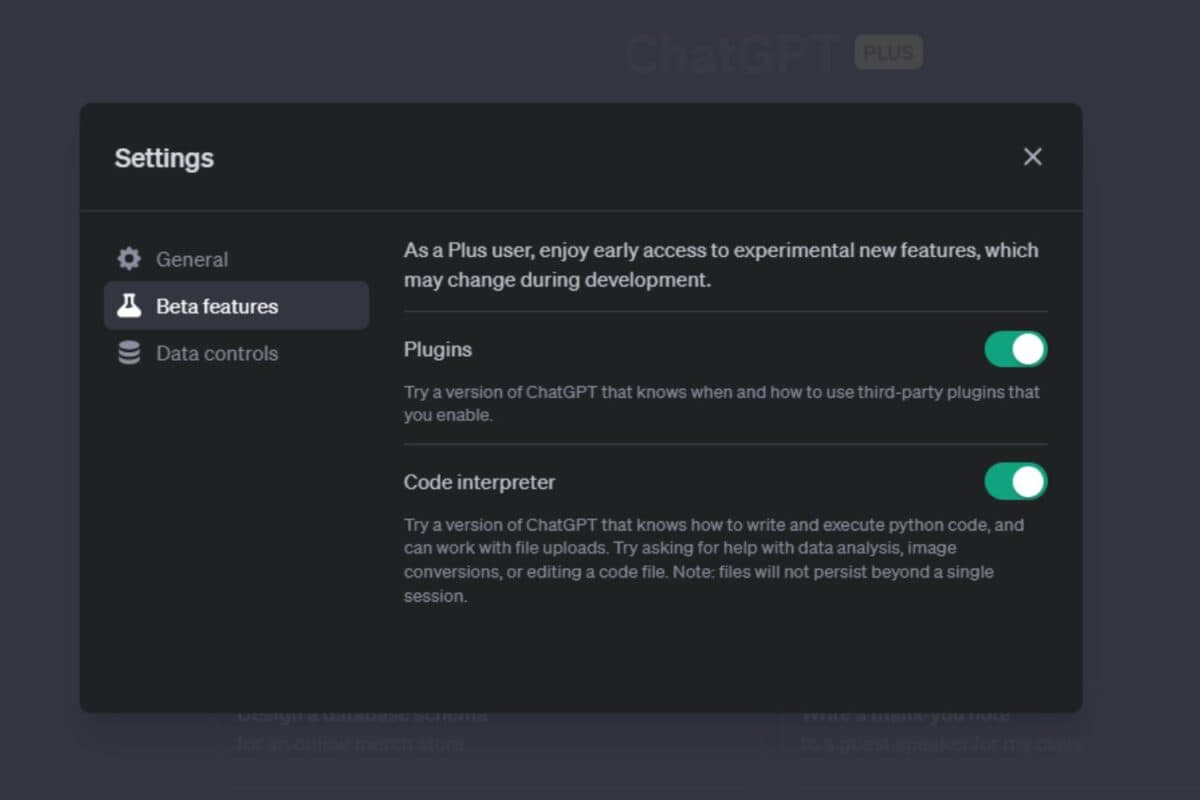Click the Plugins description about third-party plugins
Image resolution: width=1200 pixels, height=800 pixels.
tap(722, 403)
